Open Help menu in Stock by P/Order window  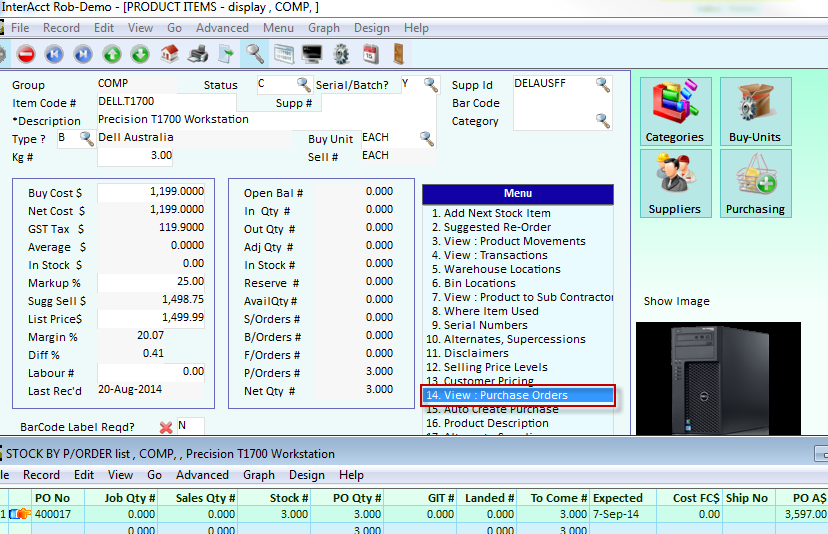351,475
